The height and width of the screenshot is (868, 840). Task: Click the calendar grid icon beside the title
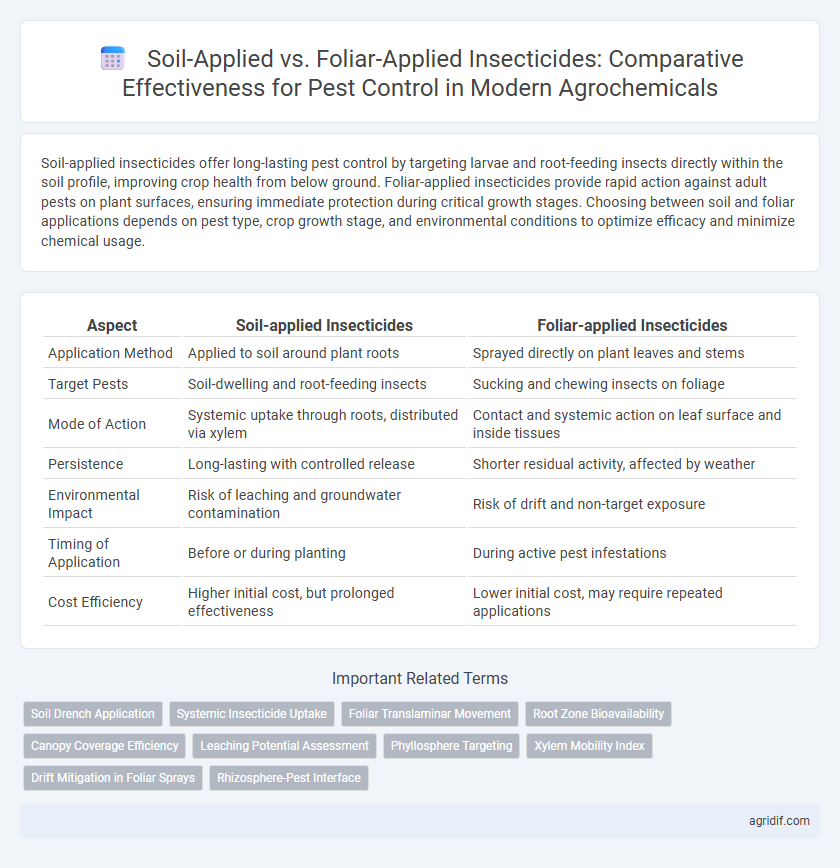(112, 59)
